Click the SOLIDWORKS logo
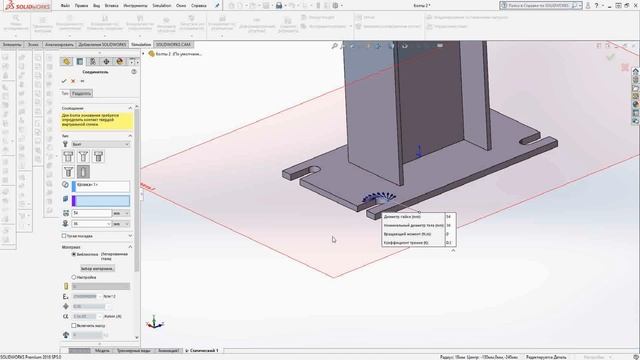640x360 pixels. point(28,6)
